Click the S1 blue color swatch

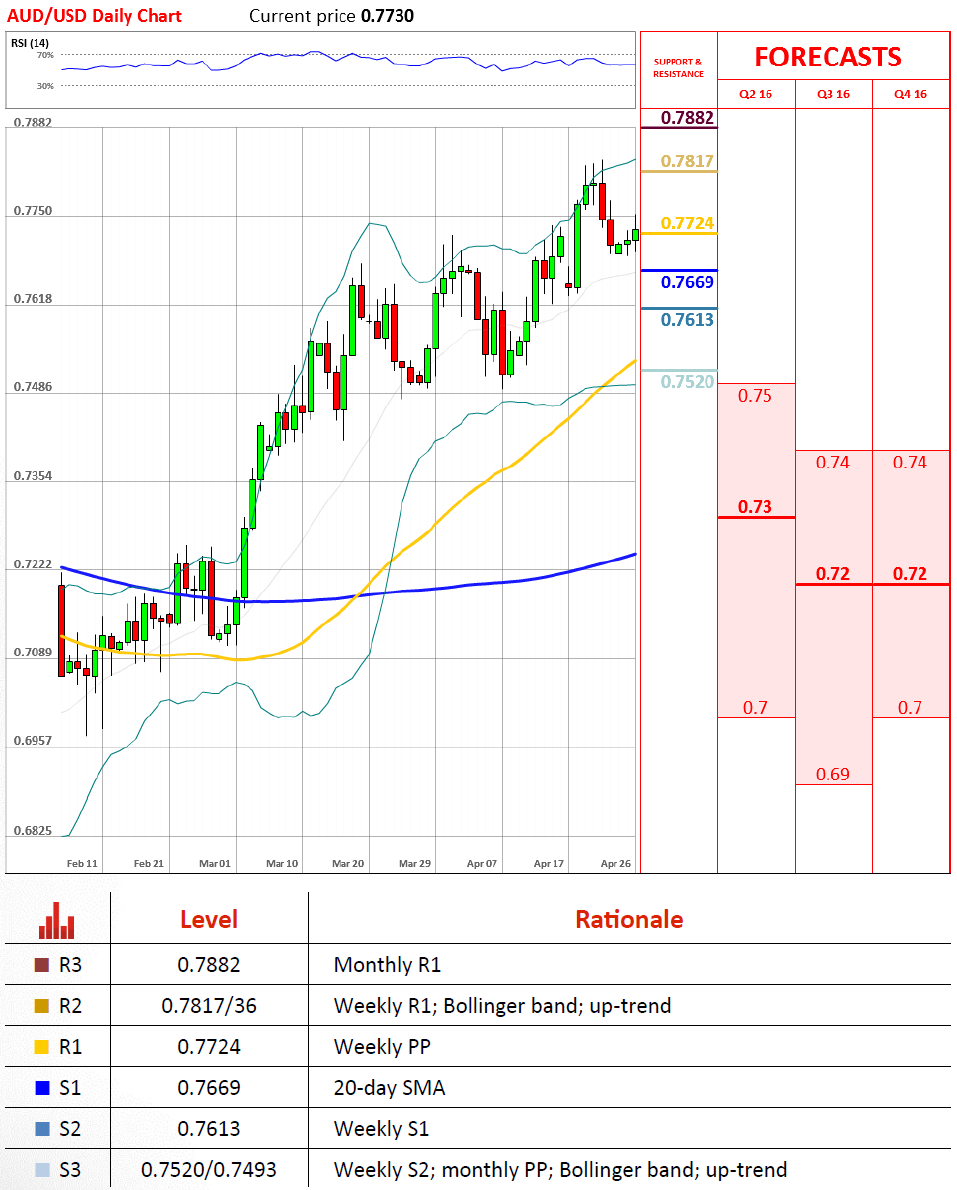pos(42,1088)
